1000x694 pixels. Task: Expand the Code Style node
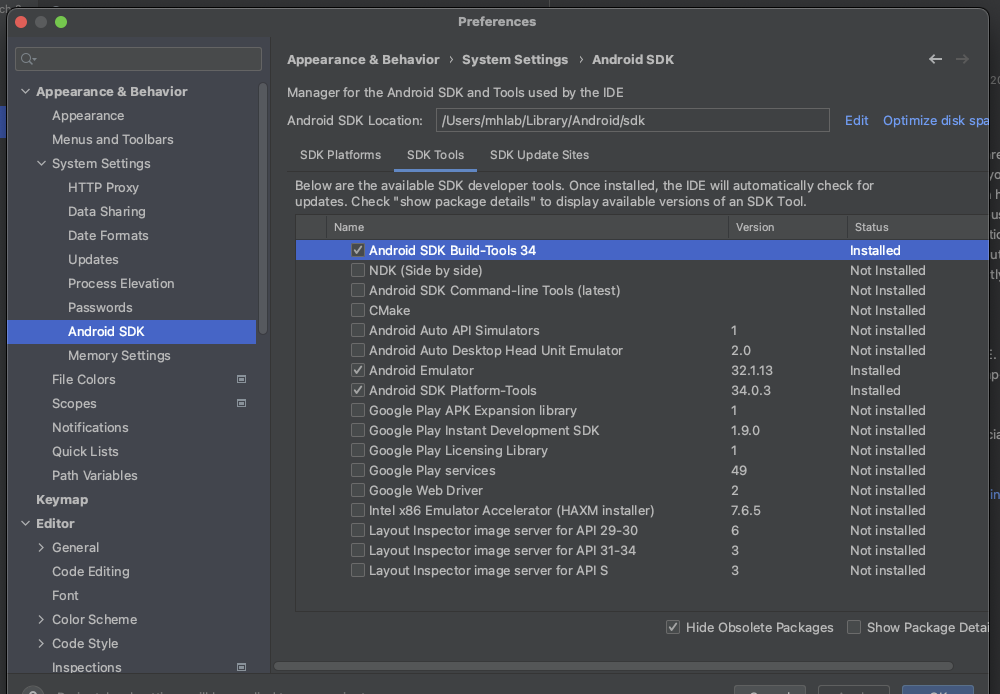[41, 643]
